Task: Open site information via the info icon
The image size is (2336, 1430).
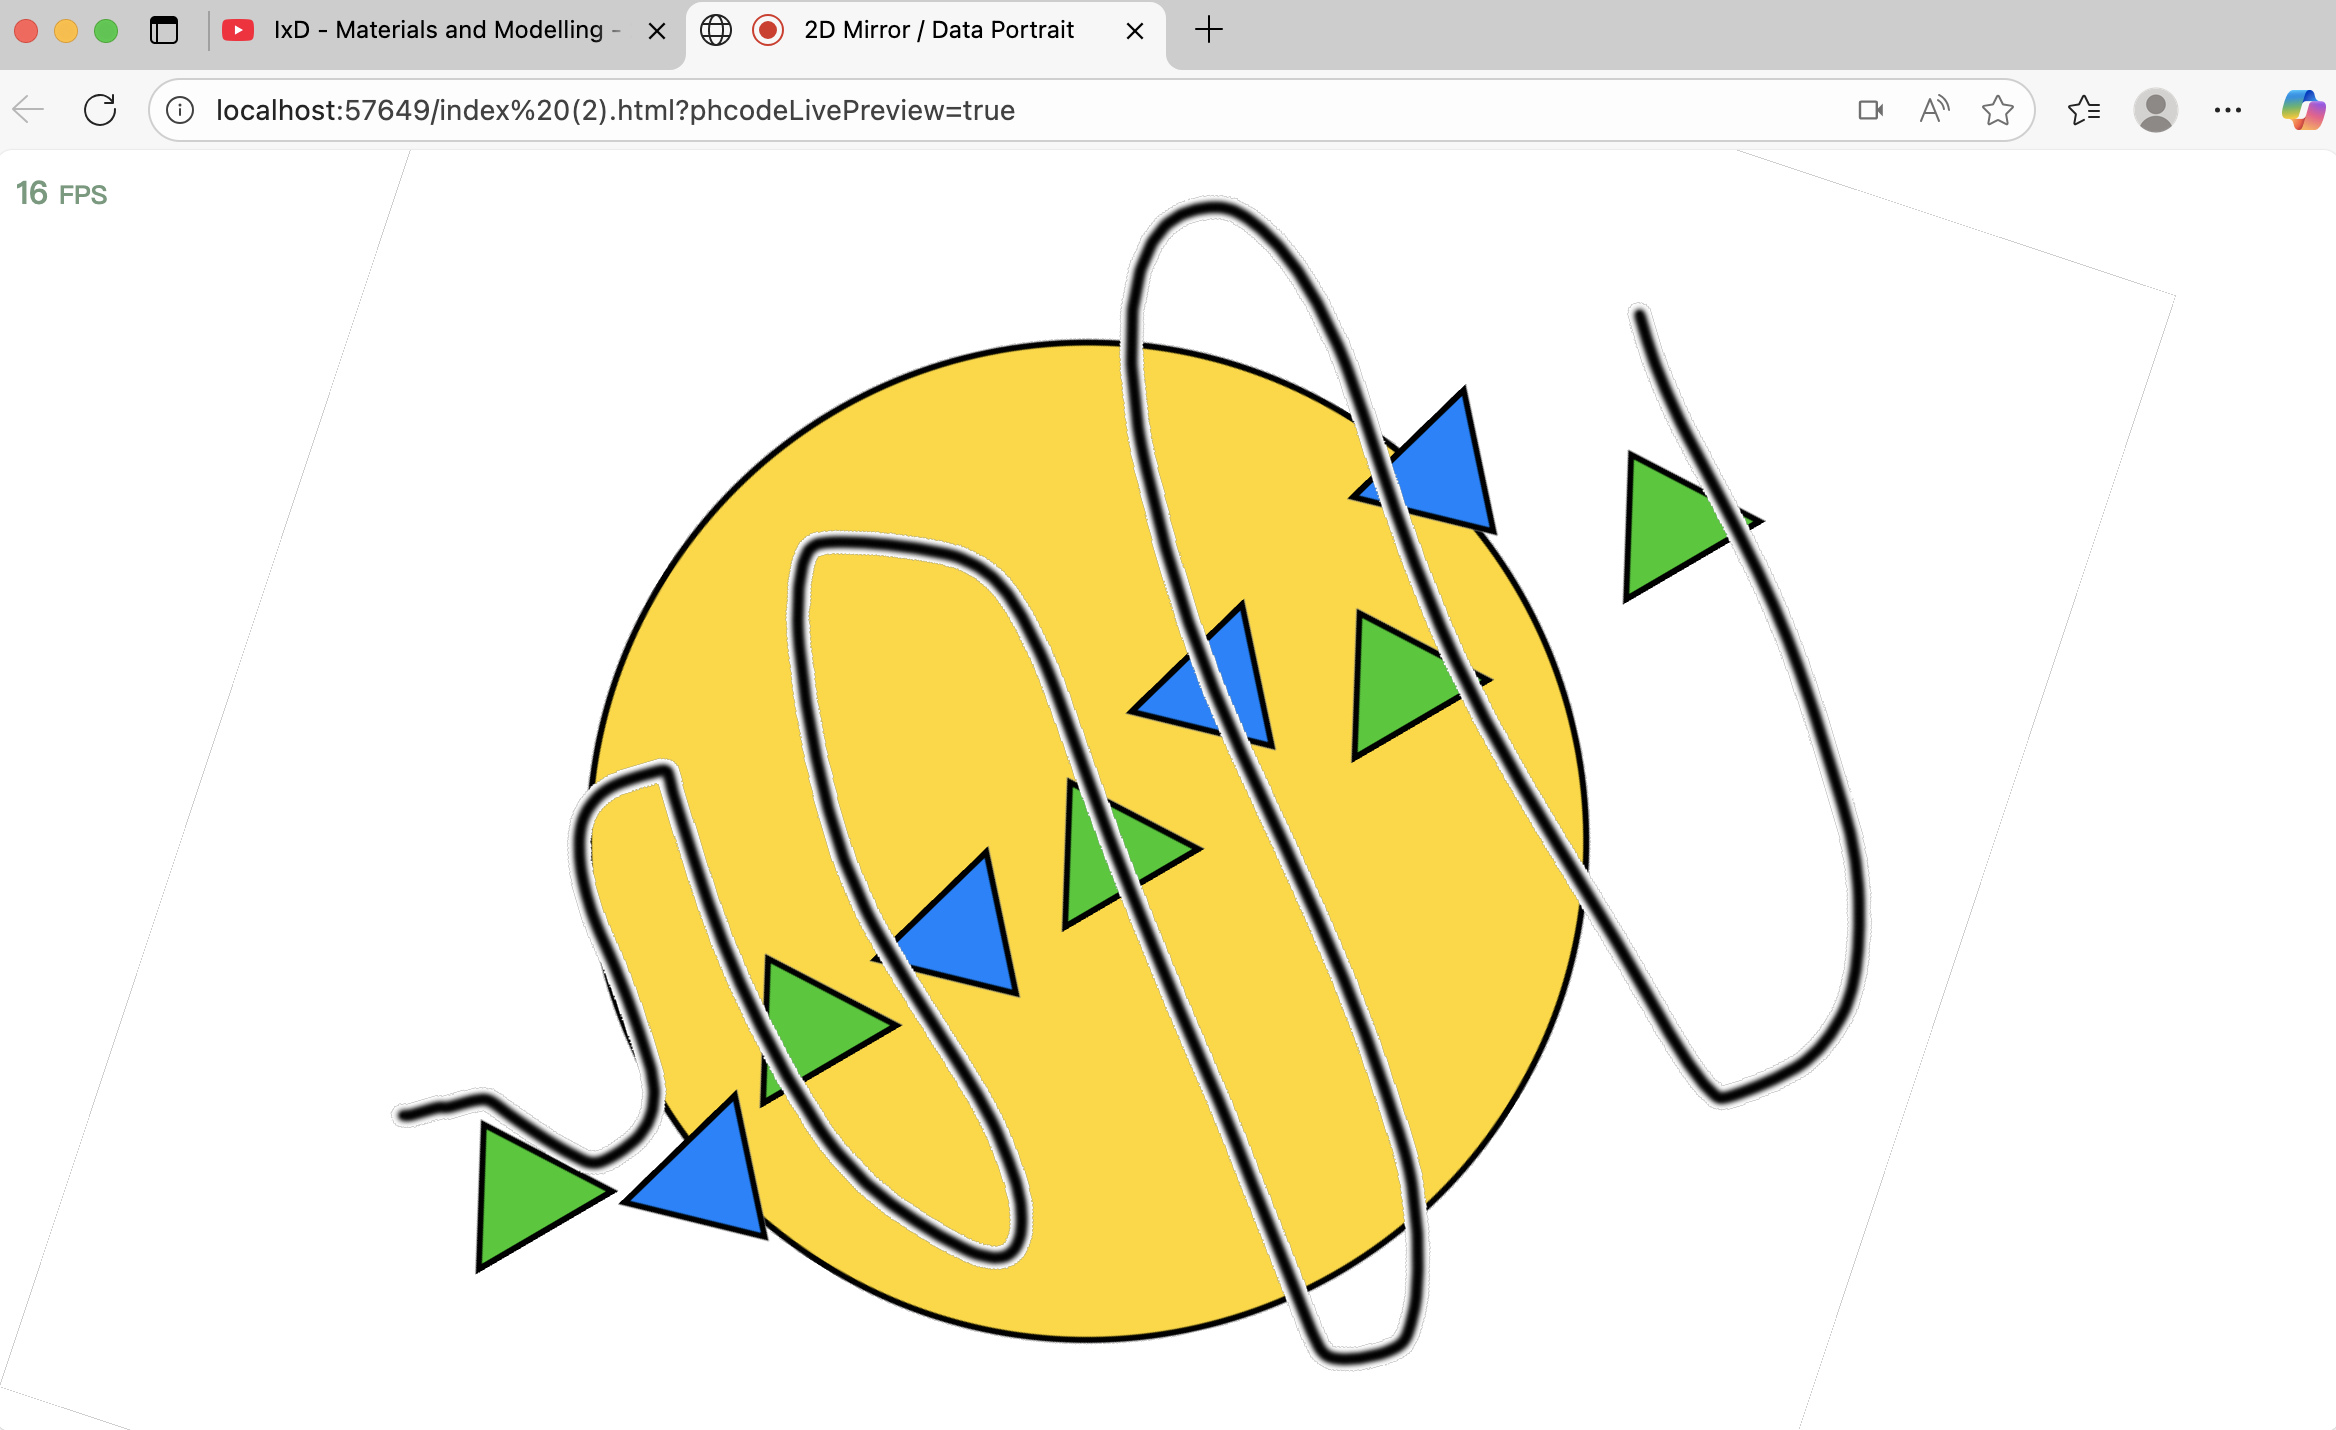Action: pos(180,110)
